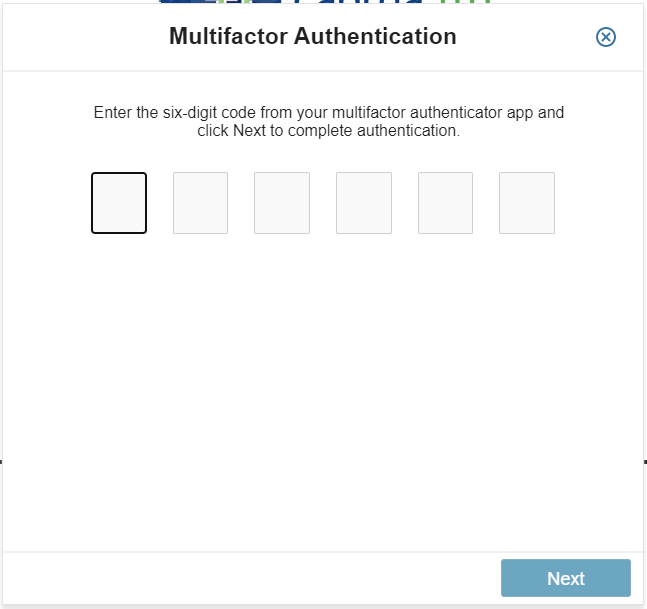Click the Multifactor Authentication heading
The height and width of the screenshot is (609, 647).
pos(313,36)
